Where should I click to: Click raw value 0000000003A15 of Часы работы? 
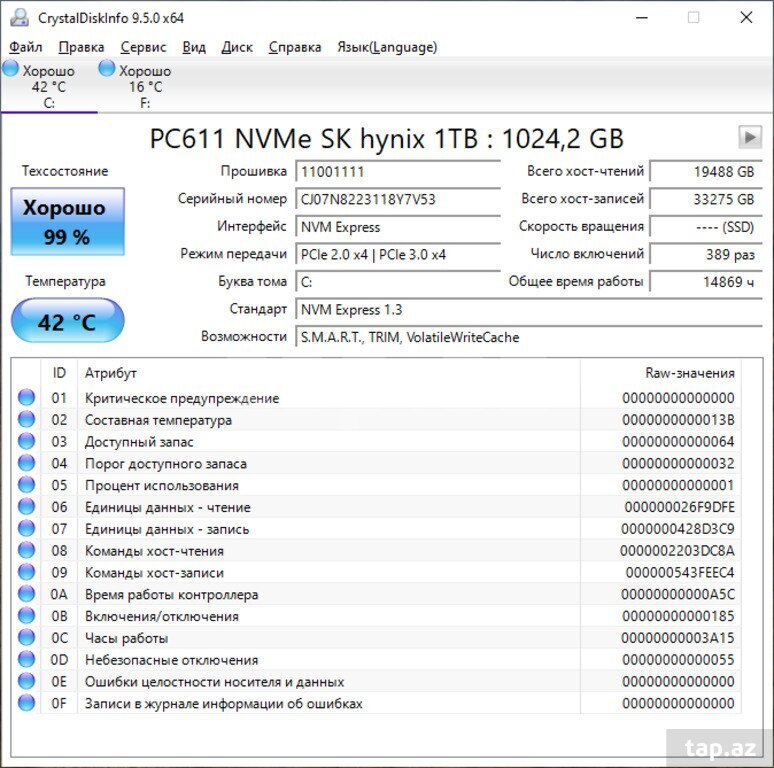pos(678,638)
